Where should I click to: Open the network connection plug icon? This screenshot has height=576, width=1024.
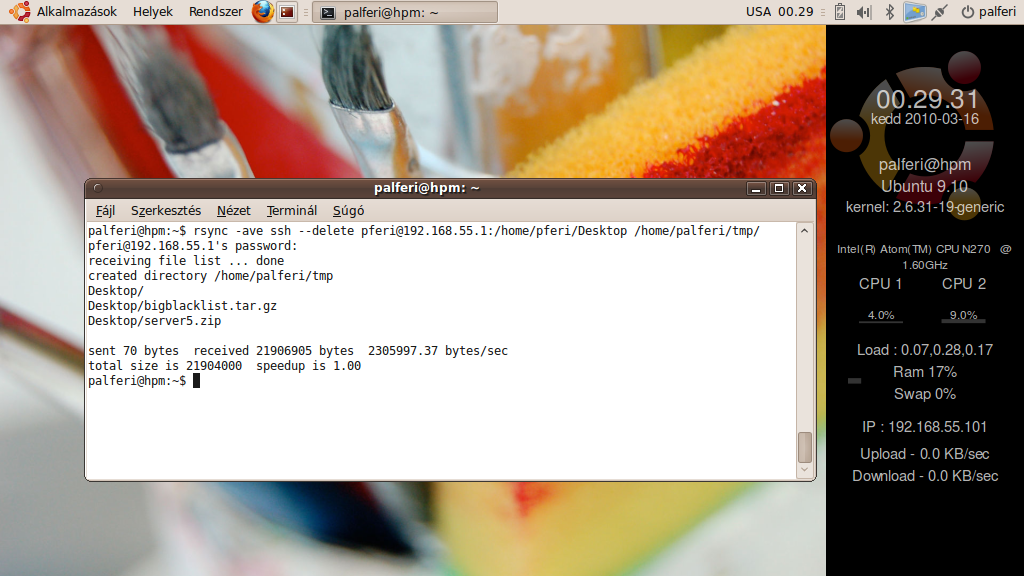point(939,12)
